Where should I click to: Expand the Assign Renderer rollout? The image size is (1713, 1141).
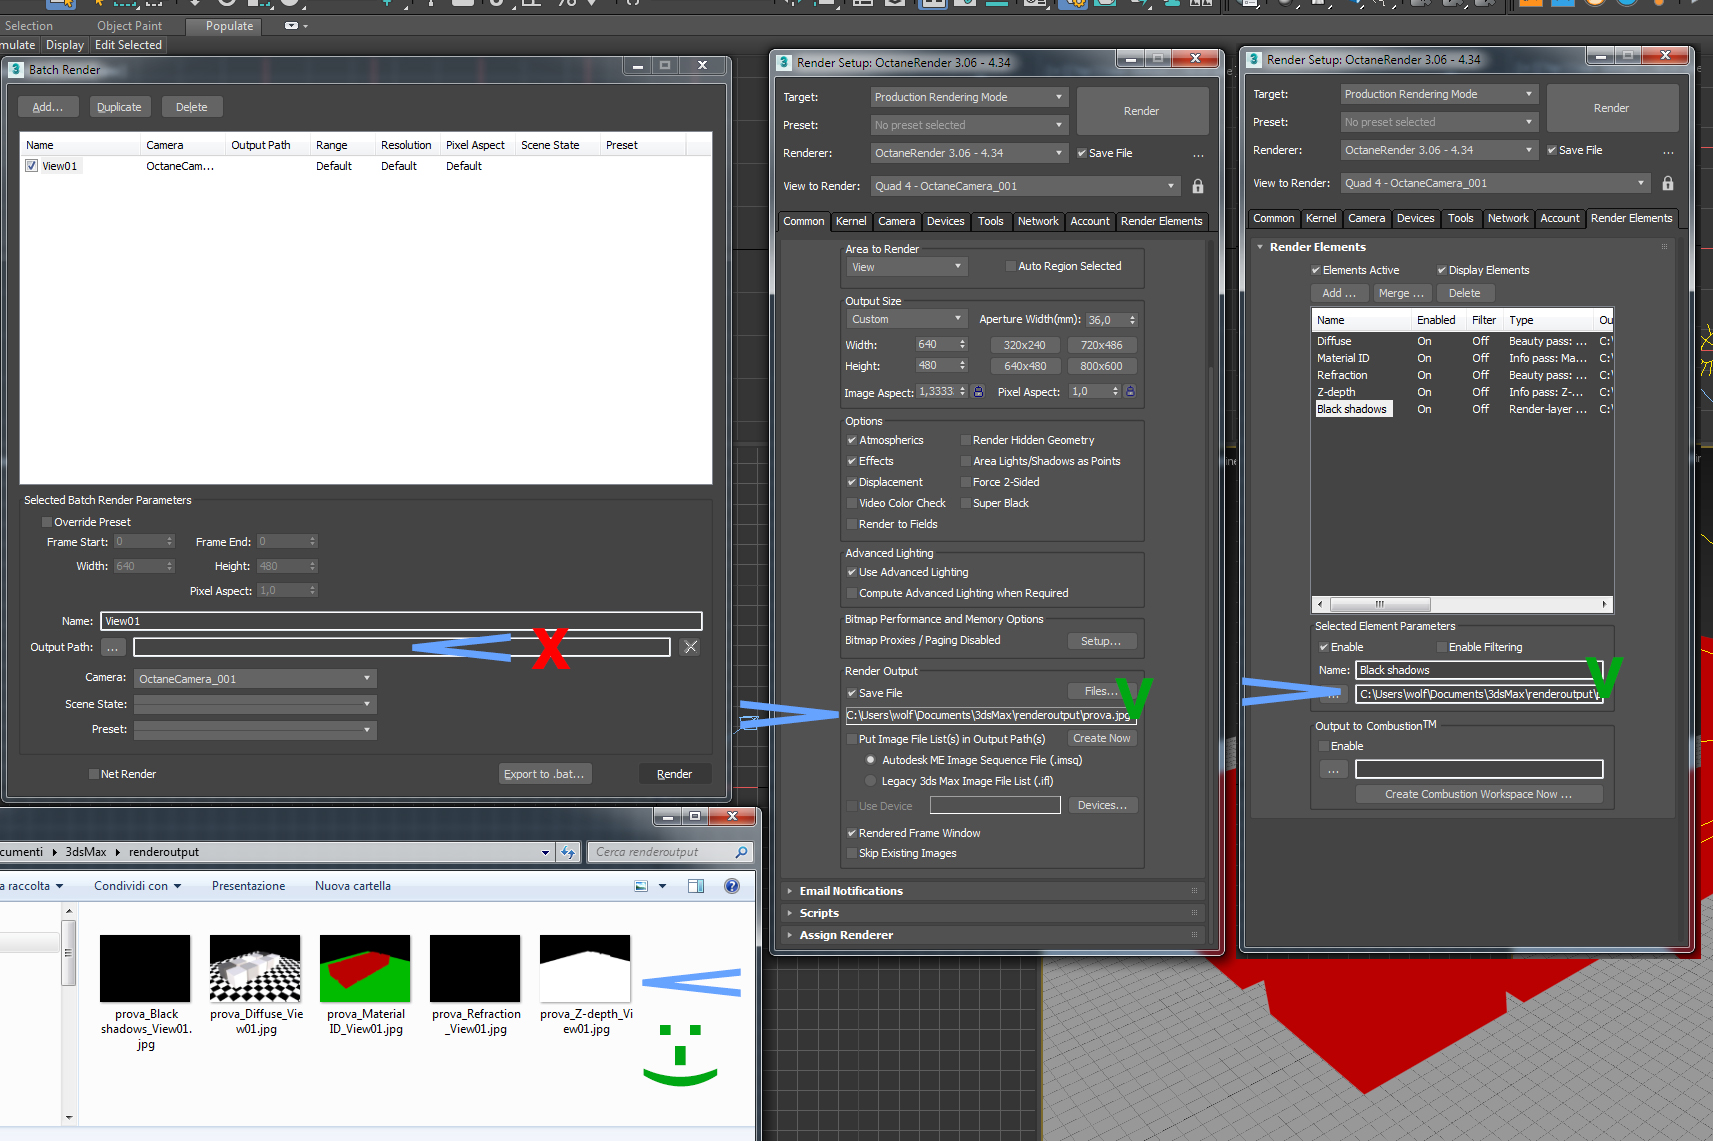click(846, 935)
